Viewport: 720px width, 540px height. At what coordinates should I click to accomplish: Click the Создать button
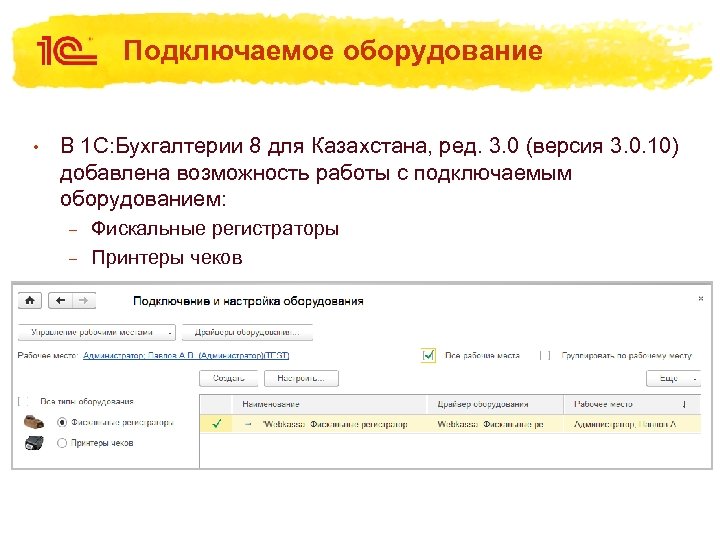pos(229,378)
